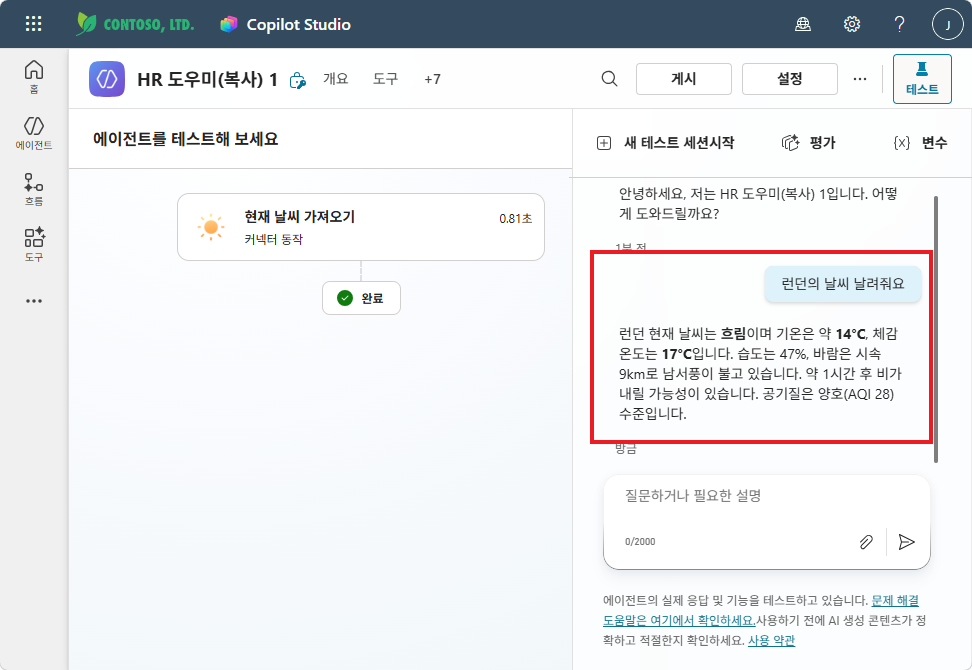Open the environment globe icon
This screenshot has height=670, width=972.
tap(803, 24)
